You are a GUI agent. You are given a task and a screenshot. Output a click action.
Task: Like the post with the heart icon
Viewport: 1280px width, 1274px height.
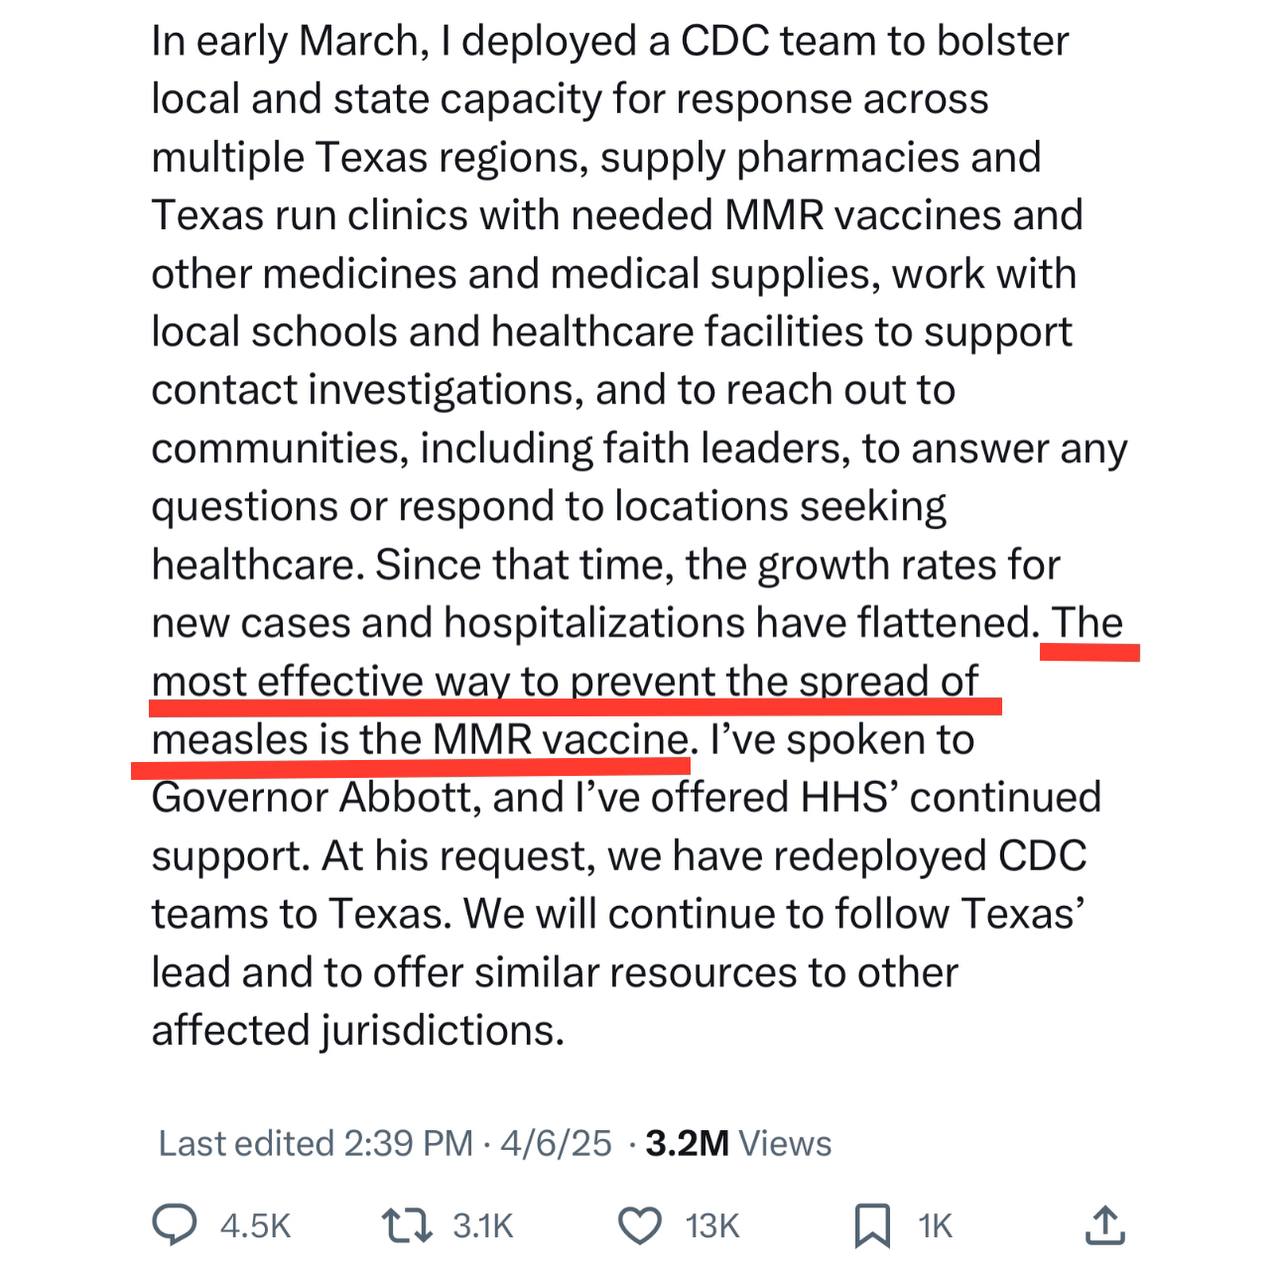tap(640, 1226)
